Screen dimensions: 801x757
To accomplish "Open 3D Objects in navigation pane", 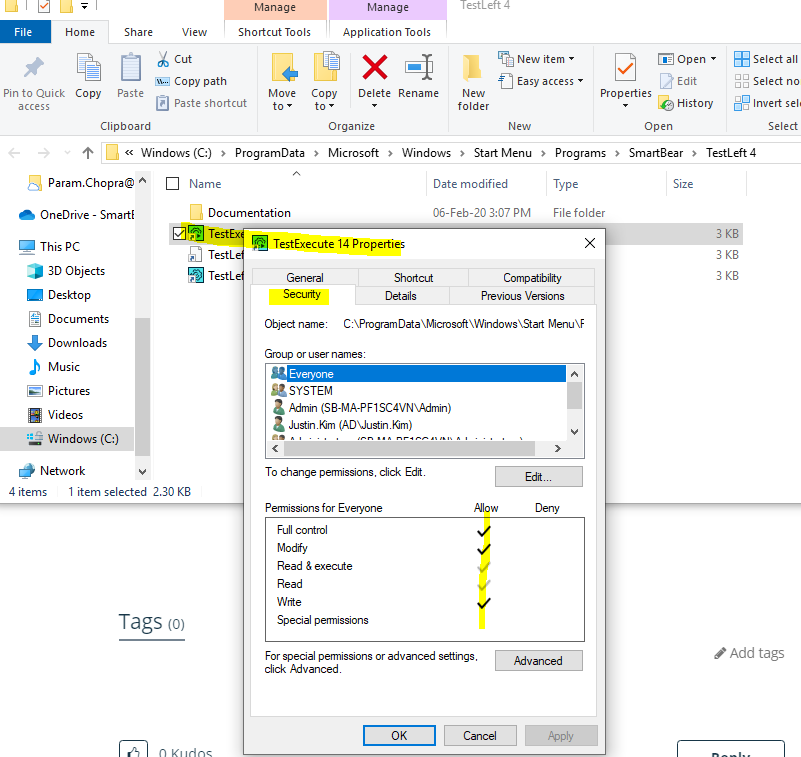I will point(76,271).
